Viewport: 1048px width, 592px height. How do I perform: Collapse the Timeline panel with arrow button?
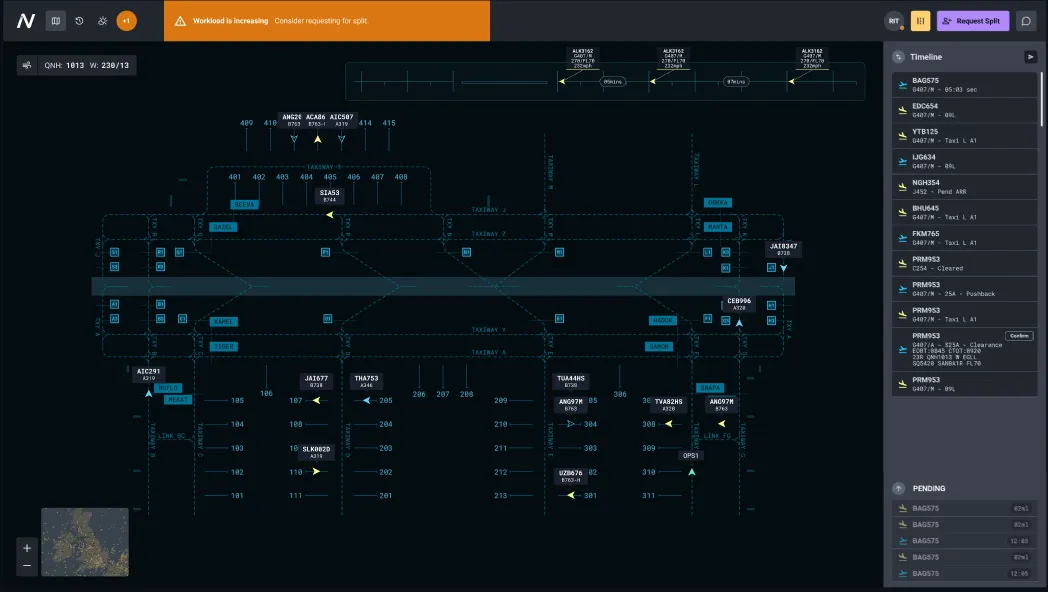1030,57
